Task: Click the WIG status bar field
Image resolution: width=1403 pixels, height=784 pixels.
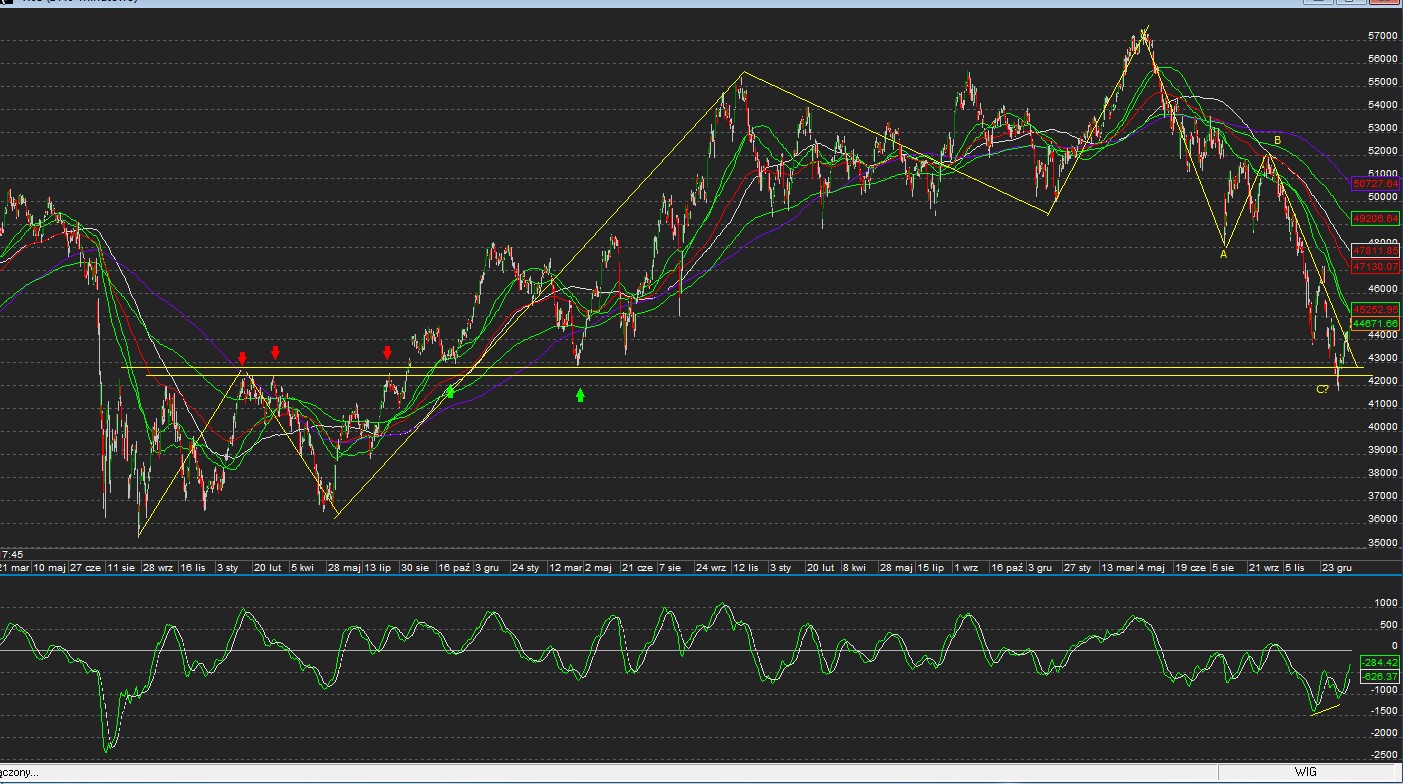Action: (x=1305, y=772)
